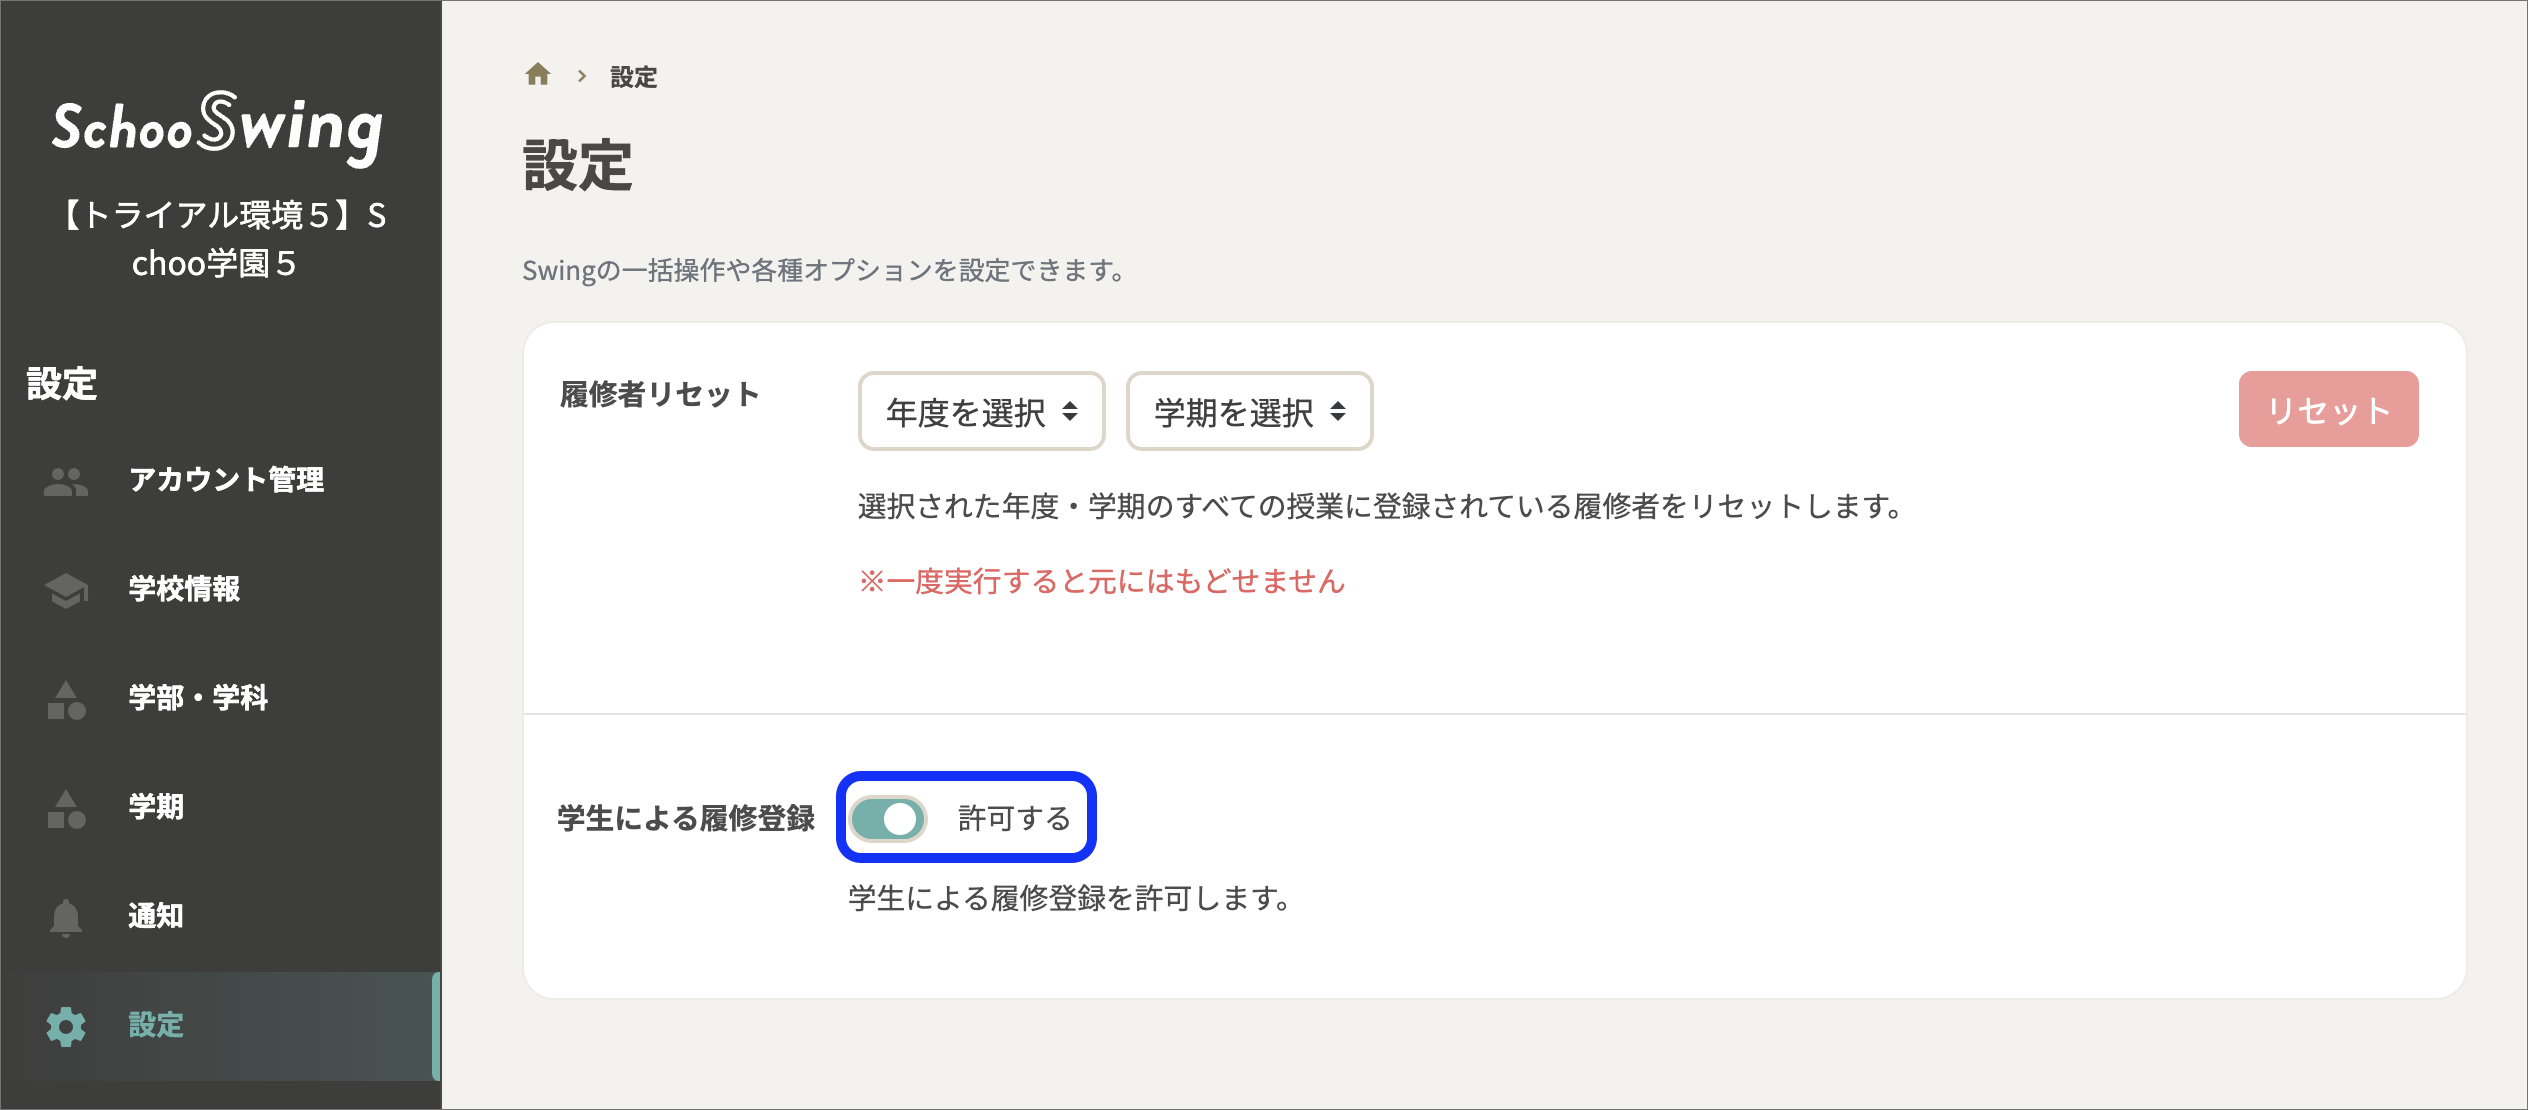The height and width of the screenshot is (1110, 2528).
Task: Click the 設定 breadcrumb link
Action: (x=631, y=76)
